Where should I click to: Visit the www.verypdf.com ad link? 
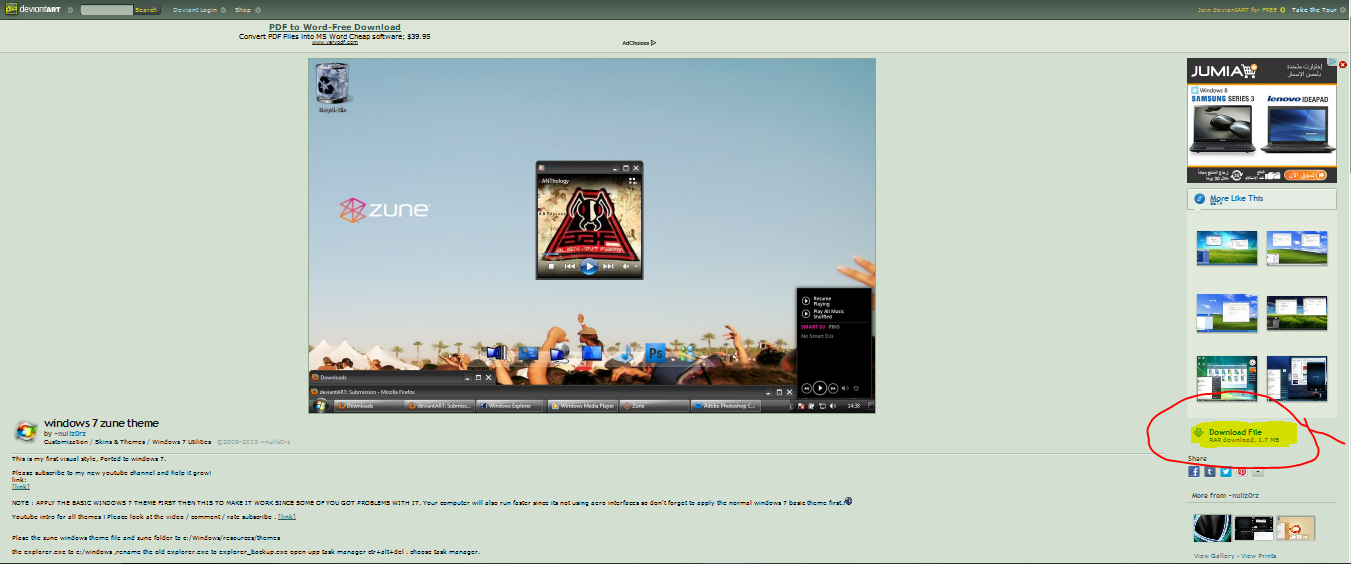(x=335, y=43)
